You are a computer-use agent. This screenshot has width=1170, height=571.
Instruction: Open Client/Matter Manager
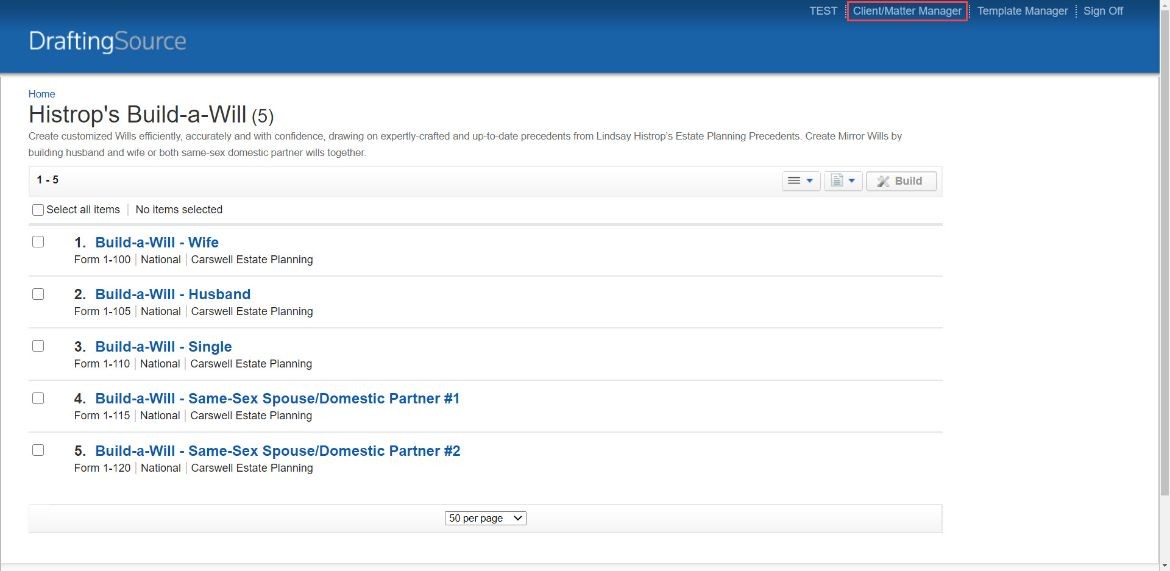[907, 11]
